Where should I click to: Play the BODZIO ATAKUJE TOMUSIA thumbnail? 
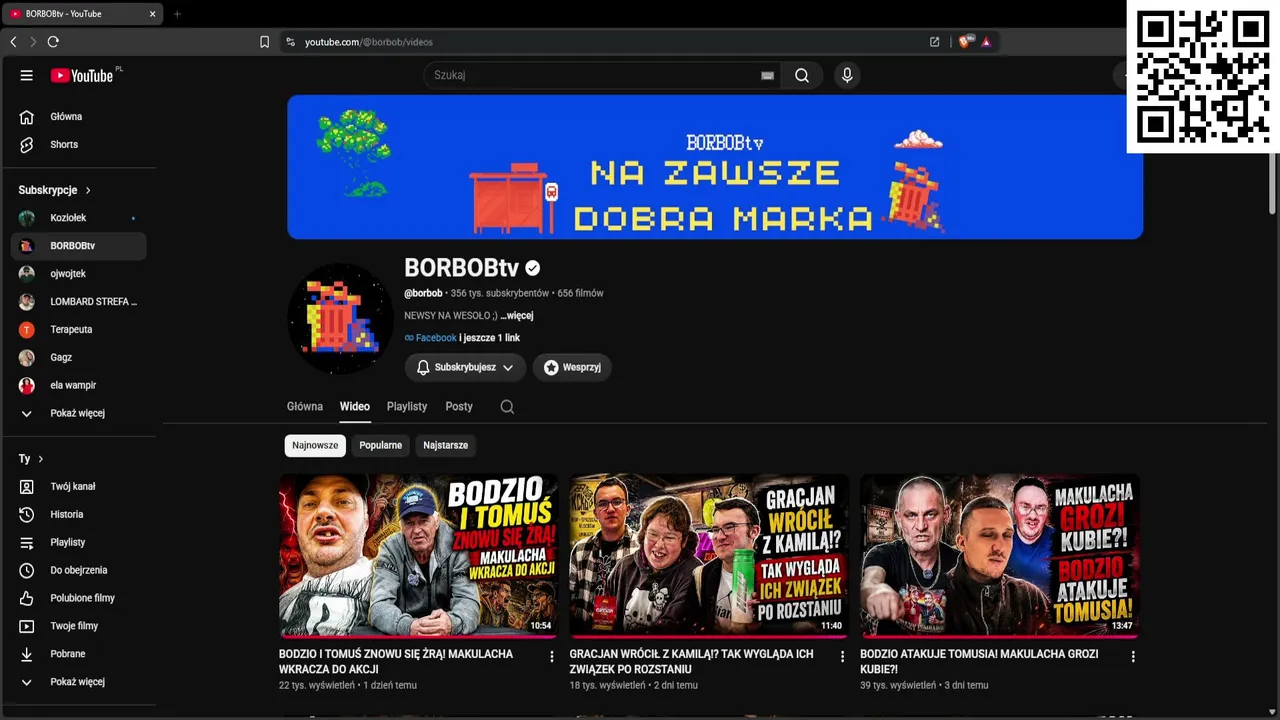1000,555
